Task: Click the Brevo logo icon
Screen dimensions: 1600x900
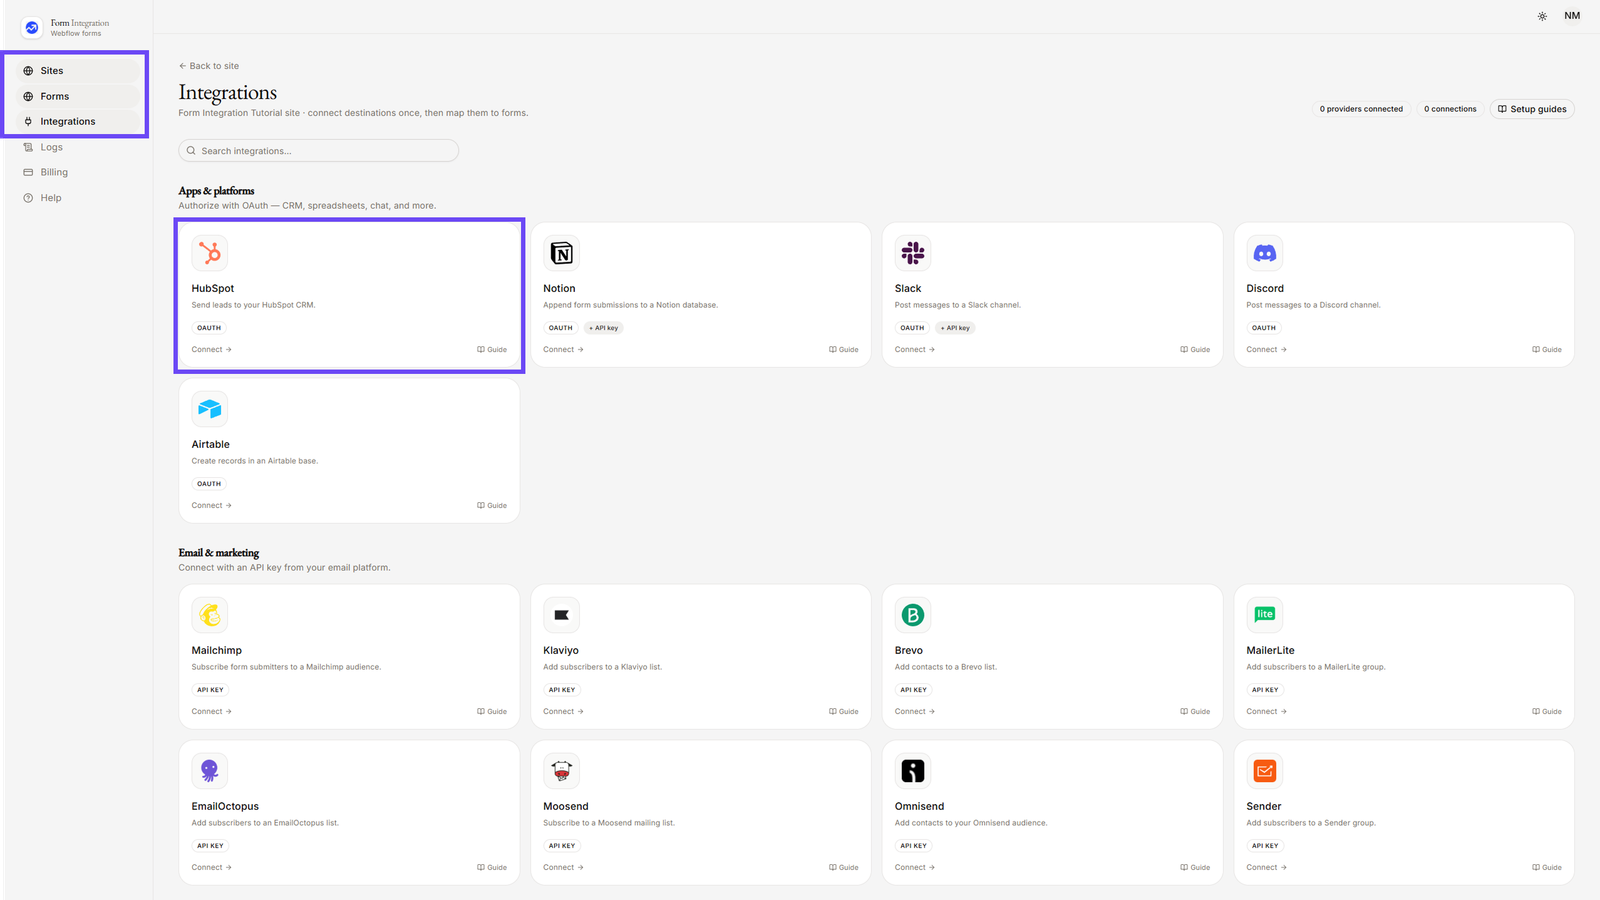Action: (x=913, y=615)
